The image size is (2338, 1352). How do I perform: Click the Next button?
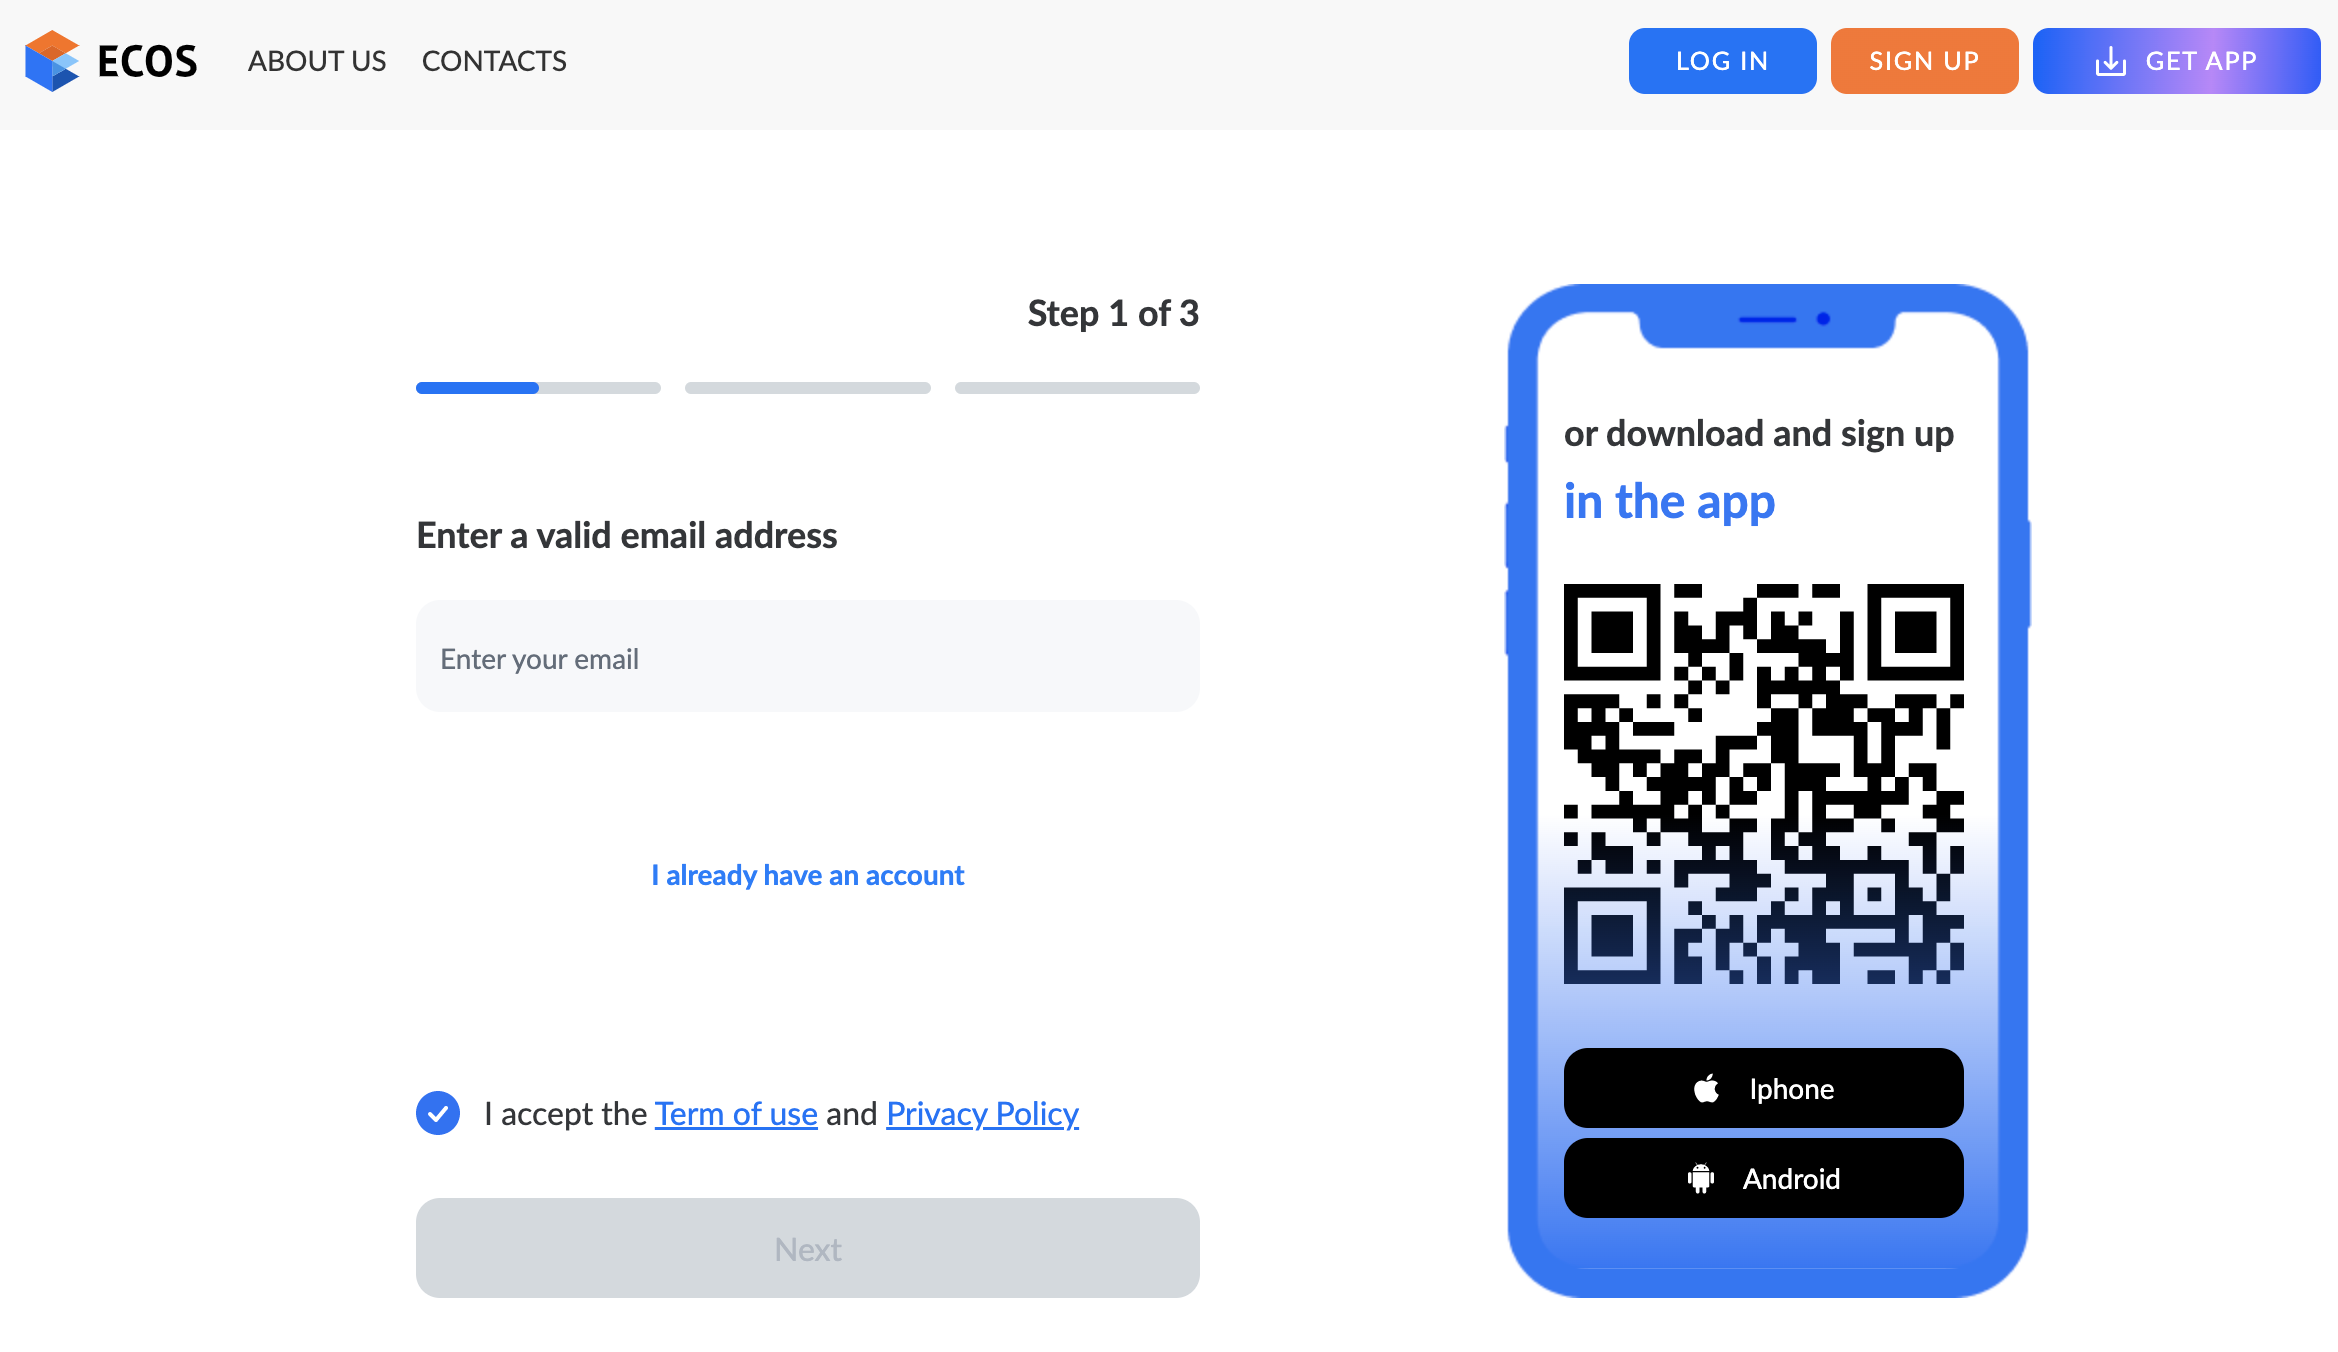click(x=806, y=1246)
